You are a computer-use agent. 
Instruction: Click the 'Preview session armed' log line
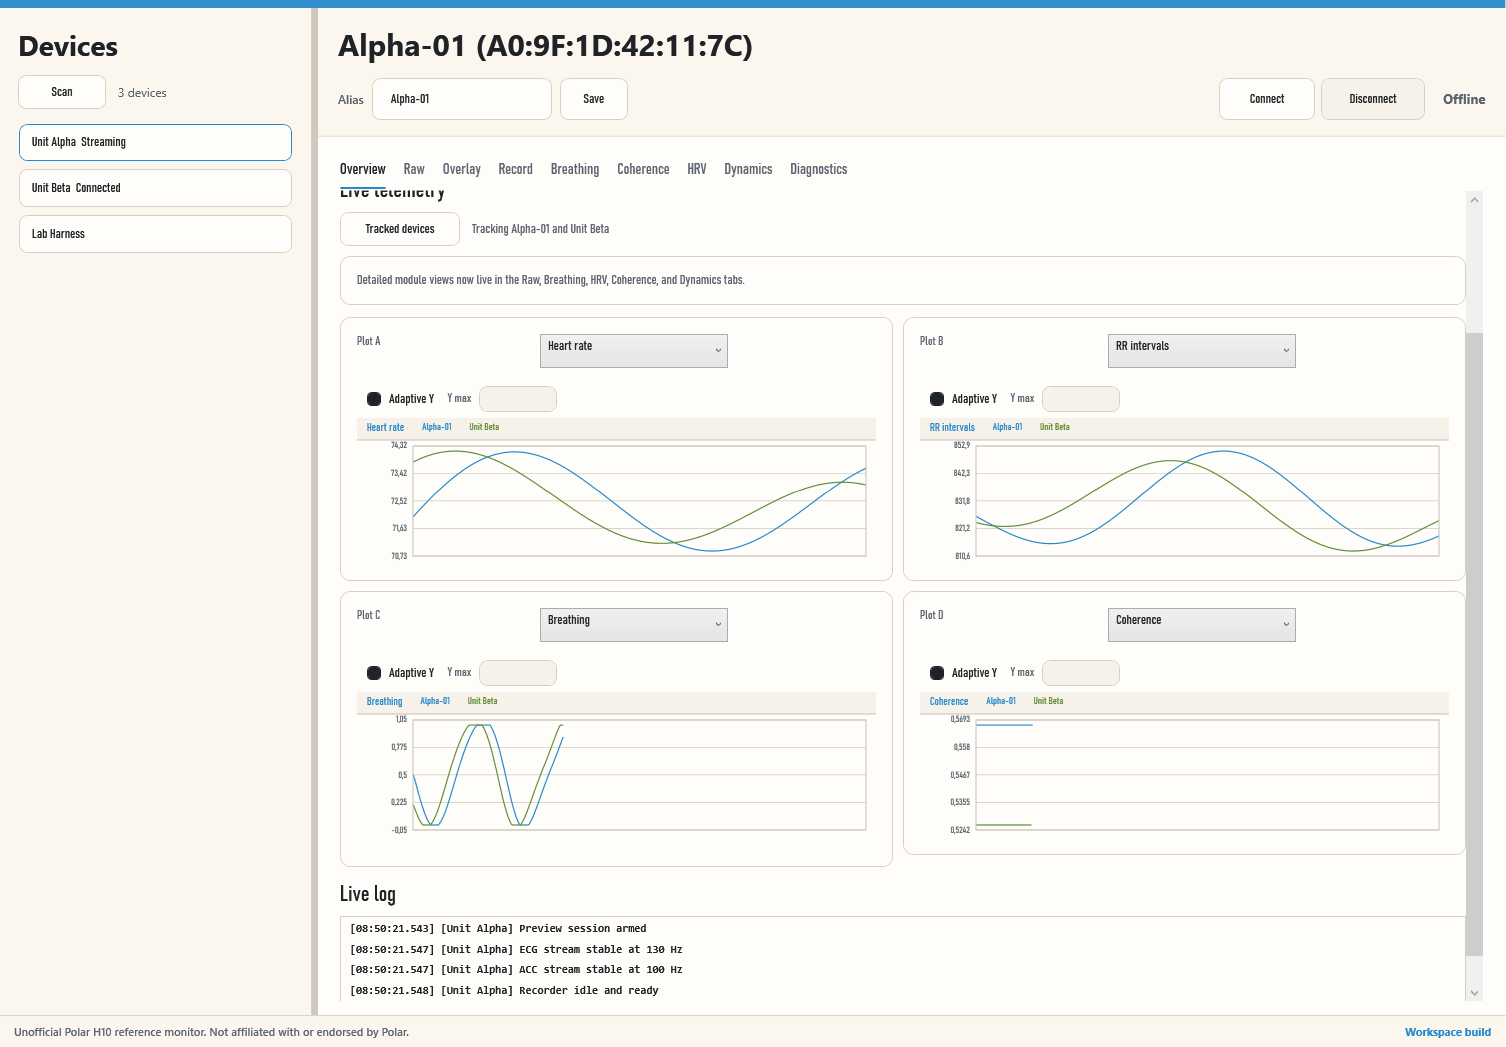[x=498, y=929]
